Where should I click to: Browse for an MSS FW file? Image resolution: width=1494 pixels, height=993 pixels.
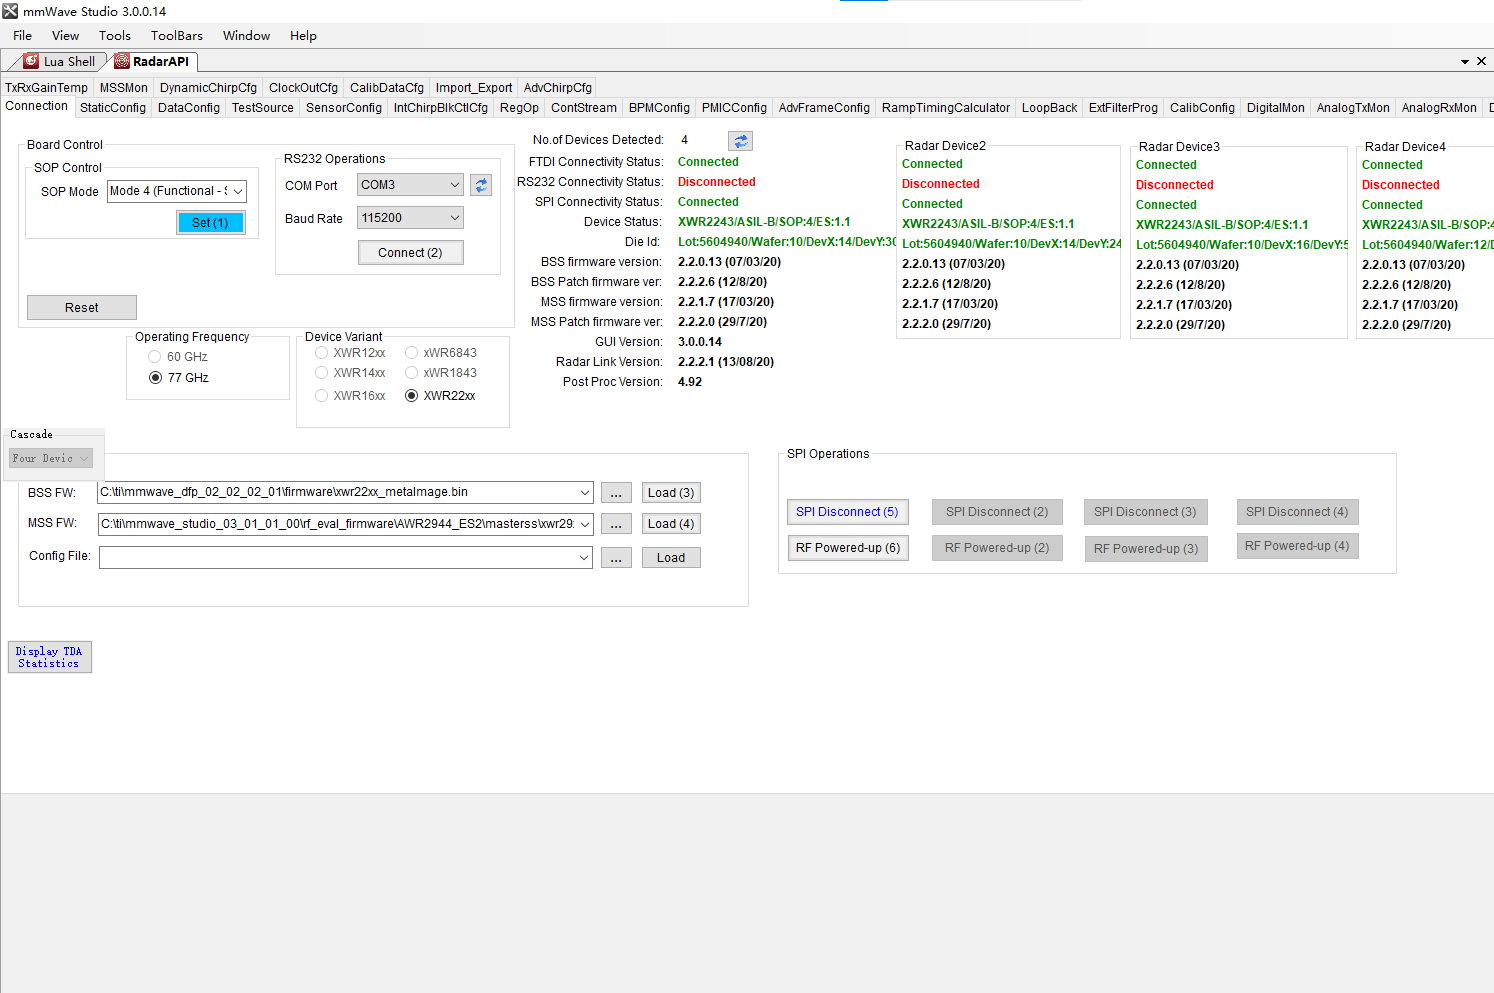[616, 524]
